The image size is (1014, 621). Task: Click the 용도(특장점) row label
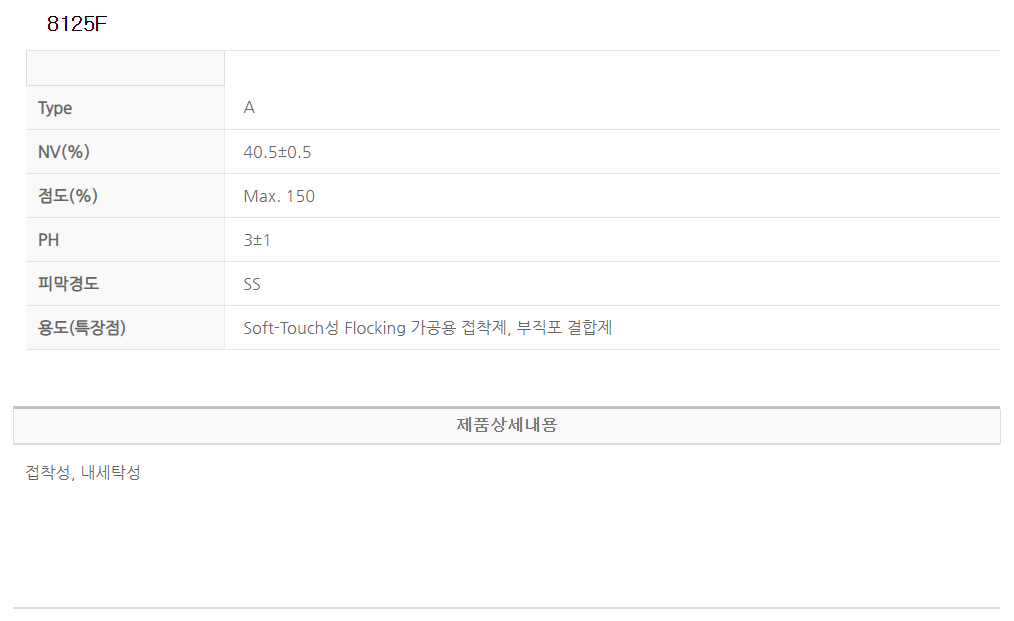(82, 328)
